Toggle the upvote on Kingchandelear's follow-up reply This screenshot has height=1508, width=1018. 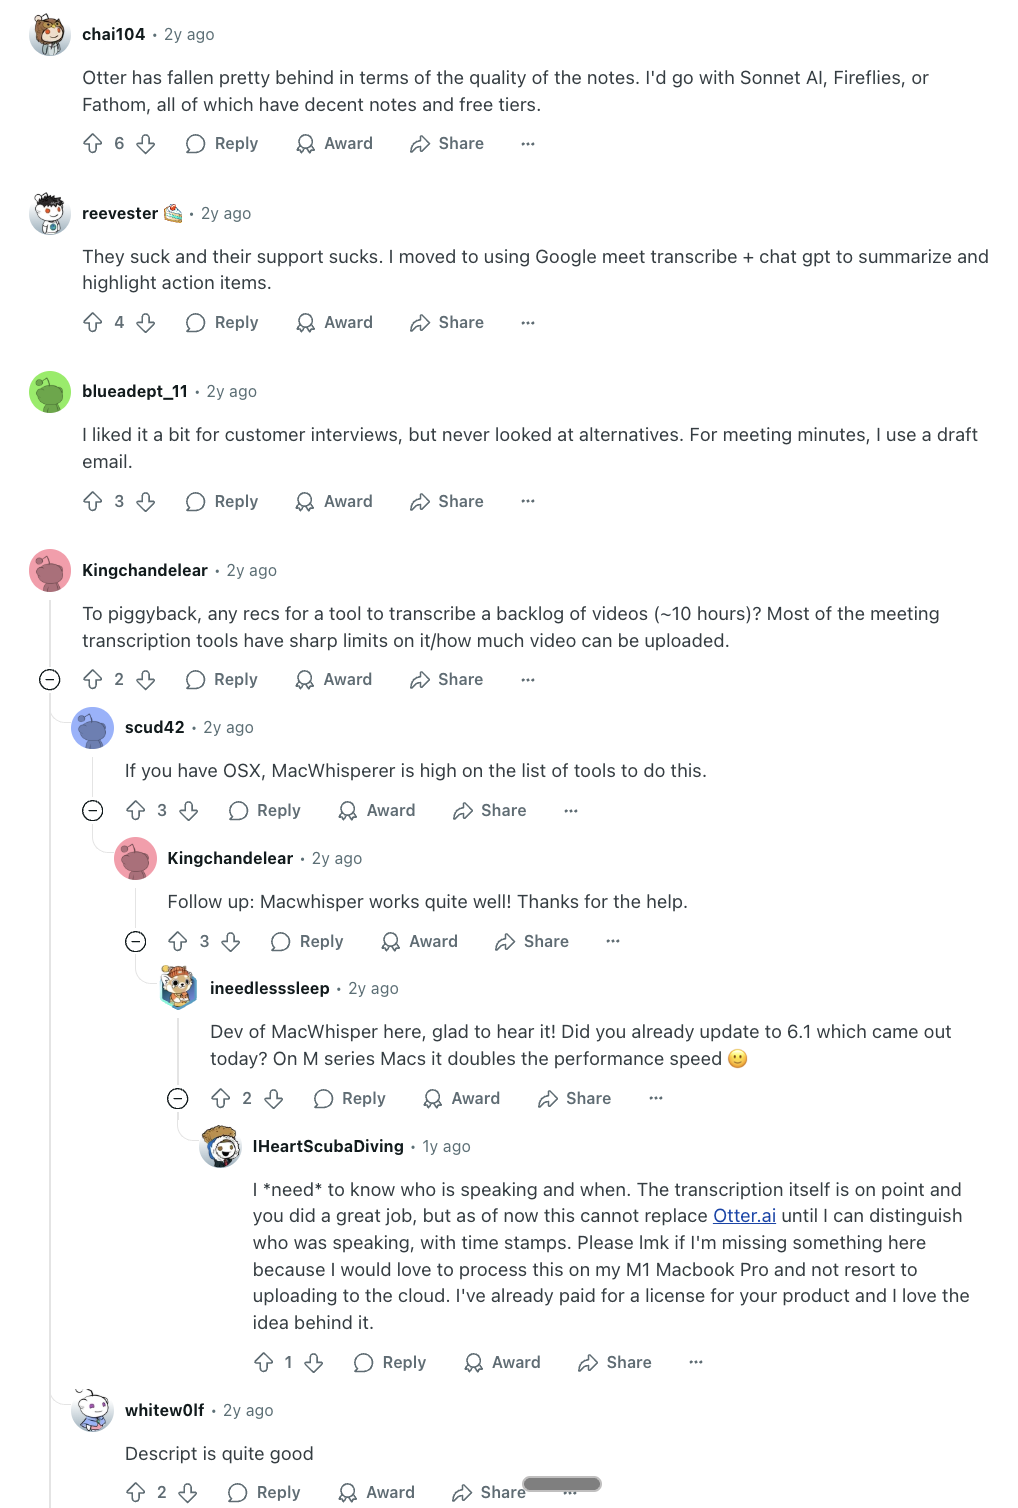point(178,941)
